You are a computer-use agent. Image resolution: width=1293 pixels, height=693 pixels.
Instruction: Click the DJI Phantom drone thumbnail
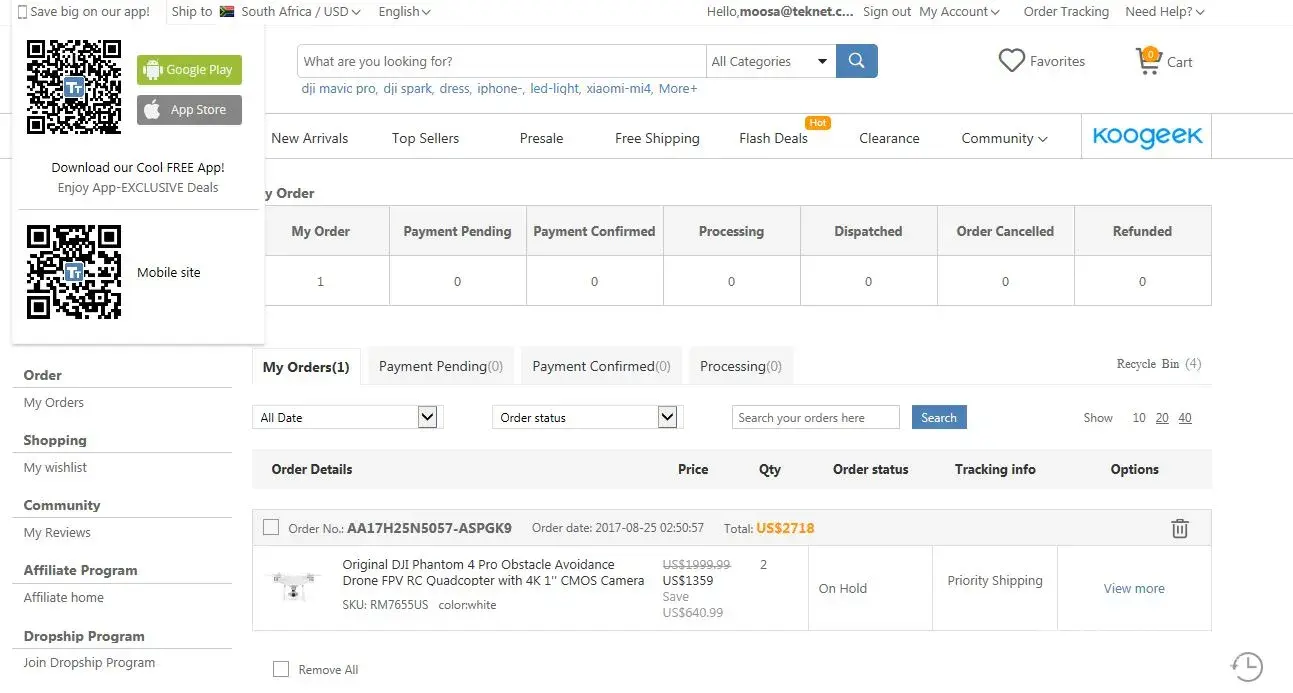pos(294,585)
